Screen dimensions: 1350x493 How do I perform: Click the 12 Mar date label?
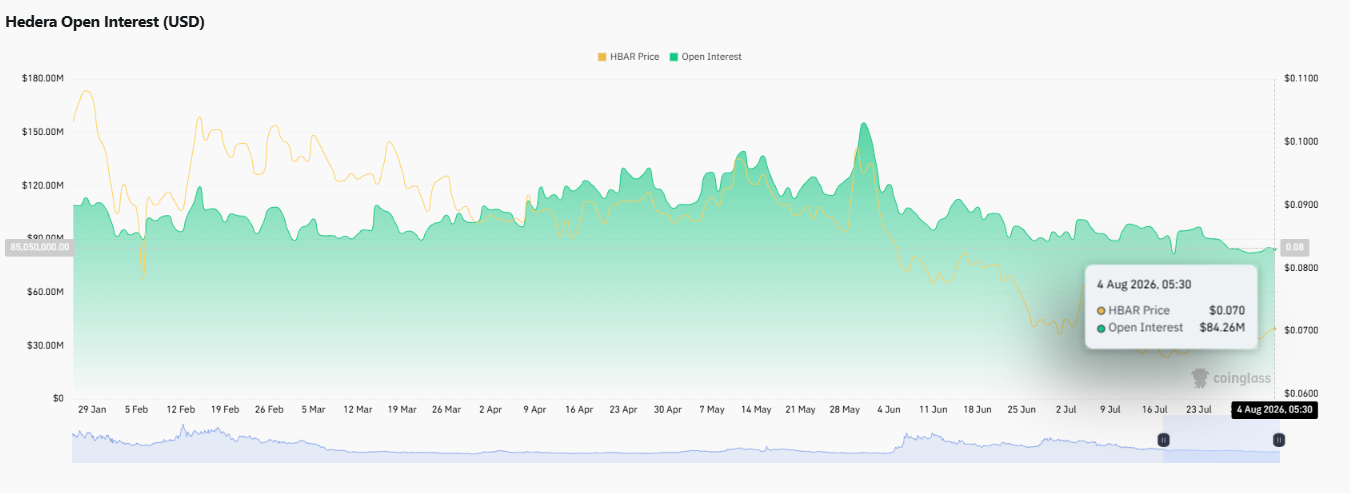(x=357, y=410)
